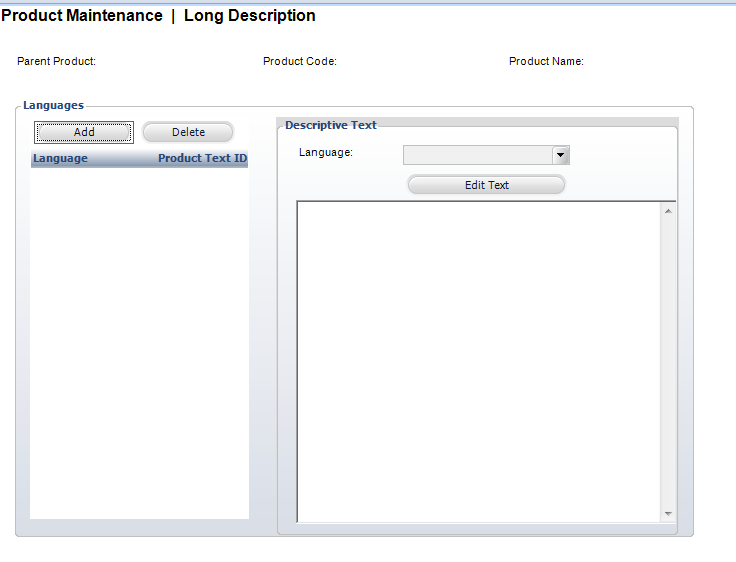Click the empty Languages list area
736x562 pixels.
click(x=139, y=340)
